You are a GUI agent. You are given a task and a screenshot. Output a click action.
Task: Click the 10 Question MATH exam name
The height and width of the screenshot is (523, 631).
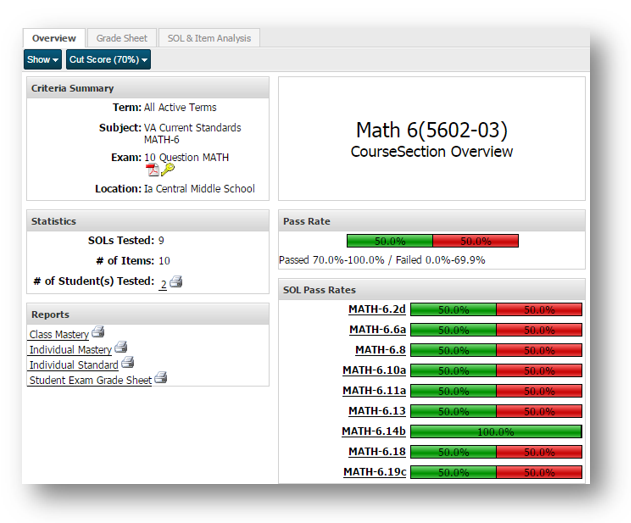(x=186, y=157)
